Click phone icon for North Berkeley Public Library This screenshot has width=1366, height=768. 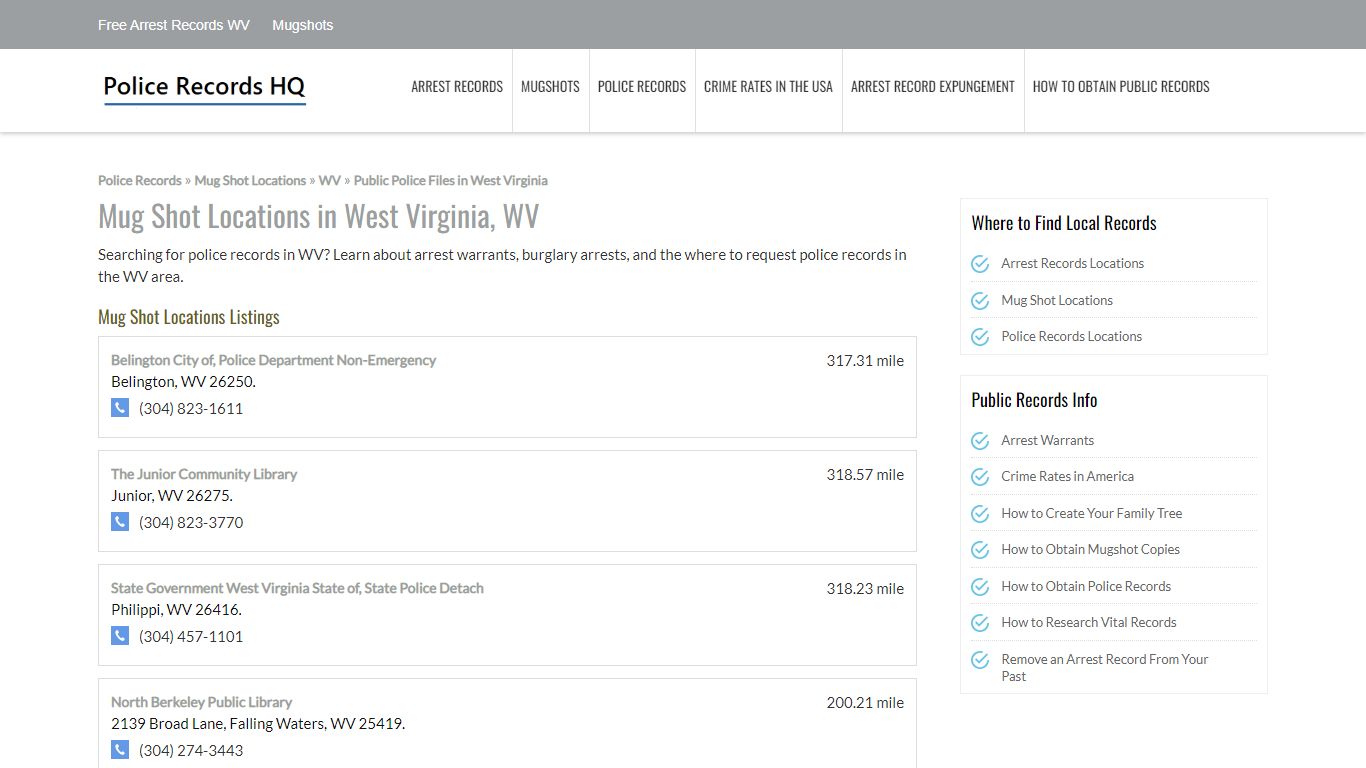pos(120,750)
